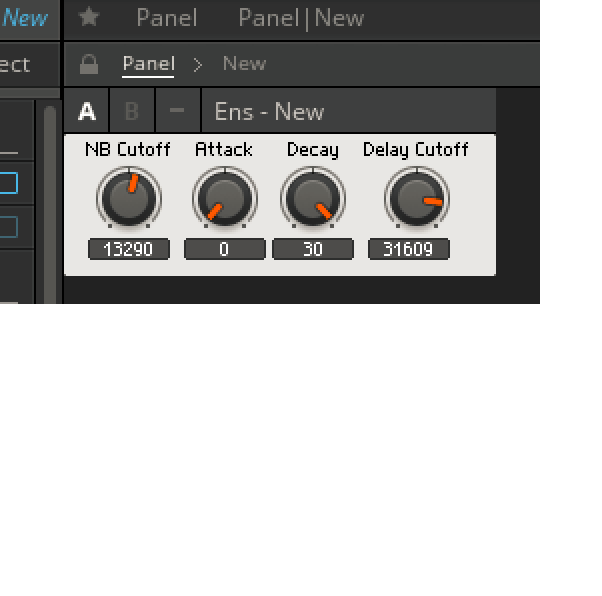602x596 pixels.
Task: Click the Delay Cutoff value field 31609
Action: (x=408, y=249)
